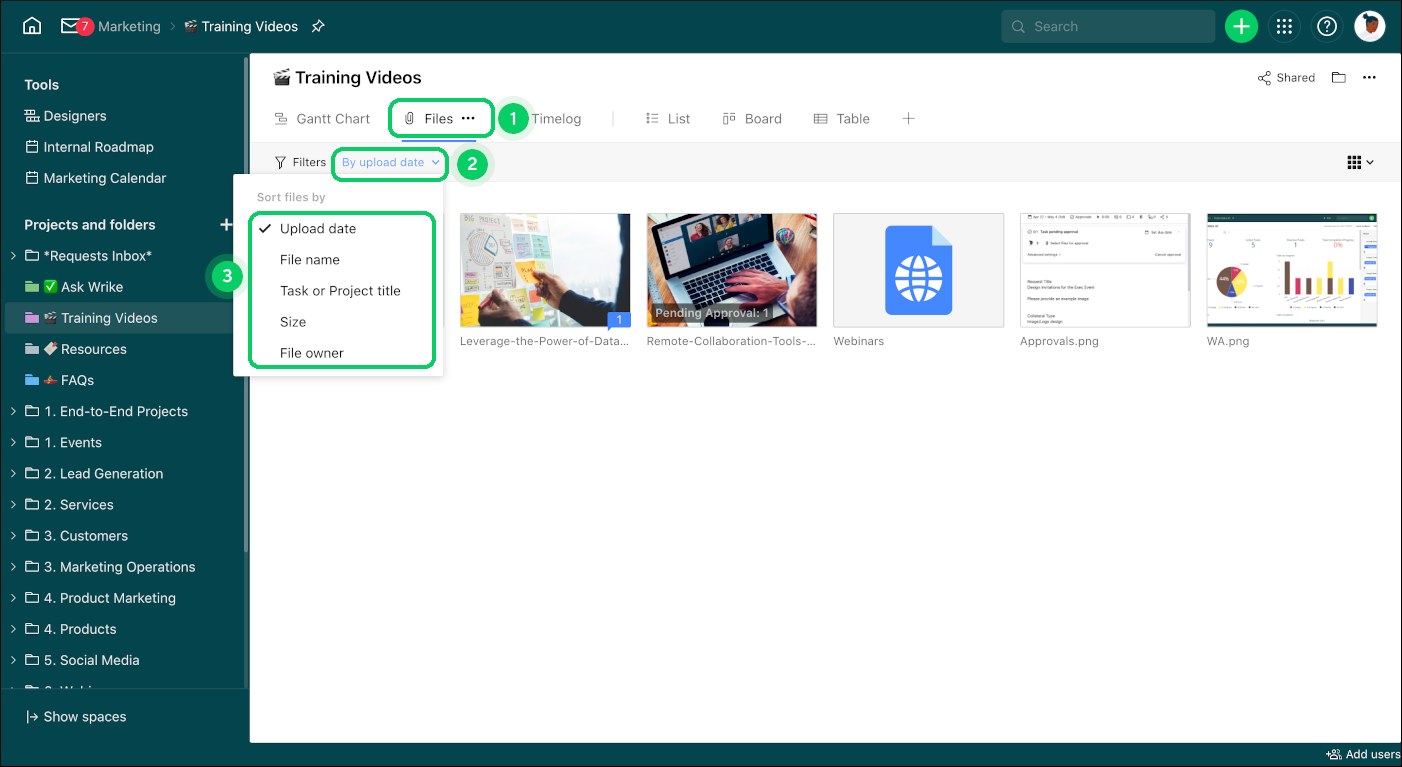Open the grid view layout dropdown
This screenshot has width=1402, height=767.
tap(1360, 162)
